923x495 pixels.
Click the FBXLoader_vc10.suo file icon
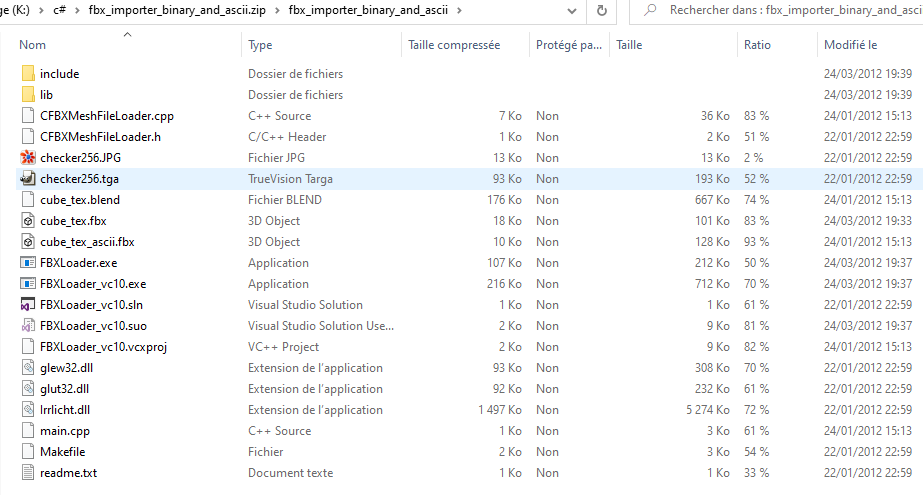tap(28, 326)
